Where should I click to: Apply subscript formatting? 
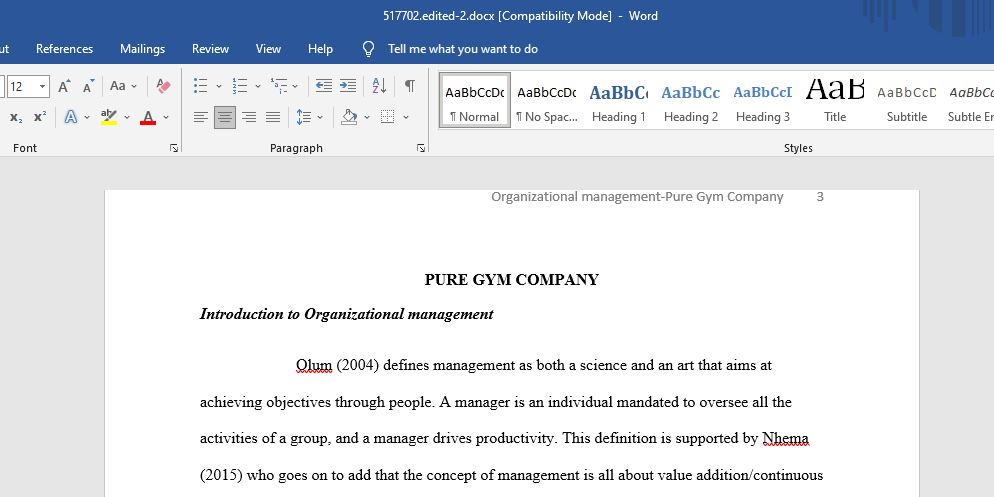16,117
